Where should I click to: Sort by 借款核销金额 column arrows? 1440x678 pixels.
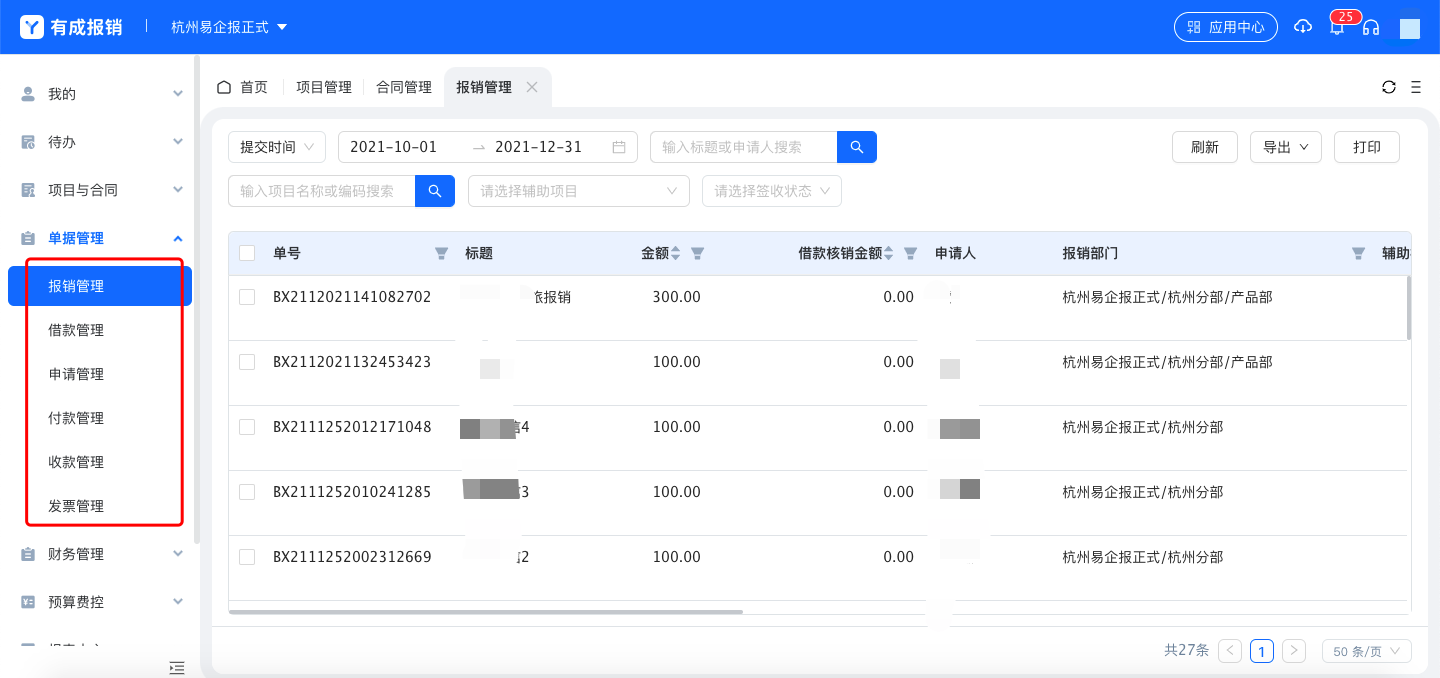click(x=889, y=254)
